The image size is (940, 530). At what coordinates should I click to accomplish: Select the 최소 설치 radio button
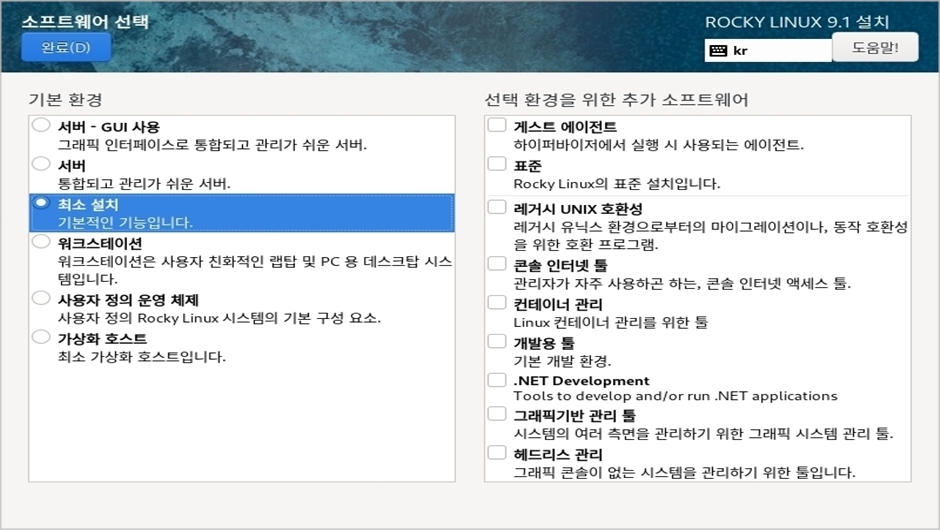point(41,203)
